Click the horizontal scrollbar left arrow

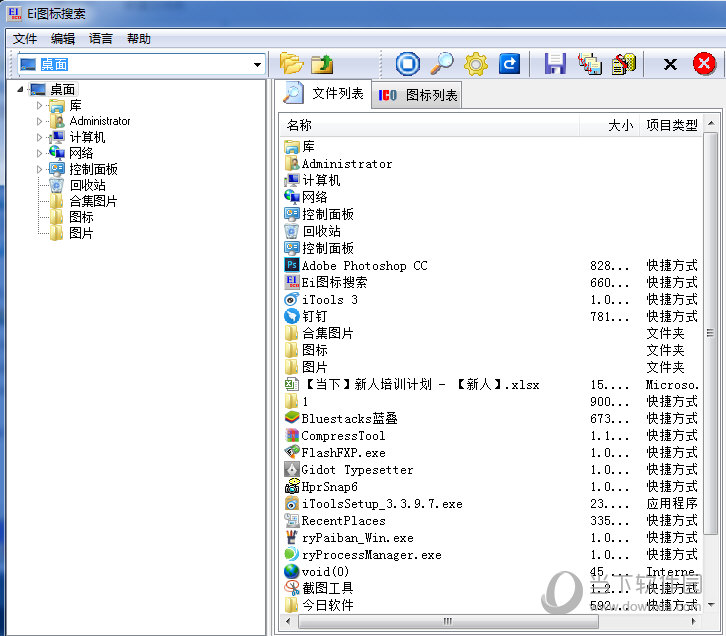click(x=288, y=621)
